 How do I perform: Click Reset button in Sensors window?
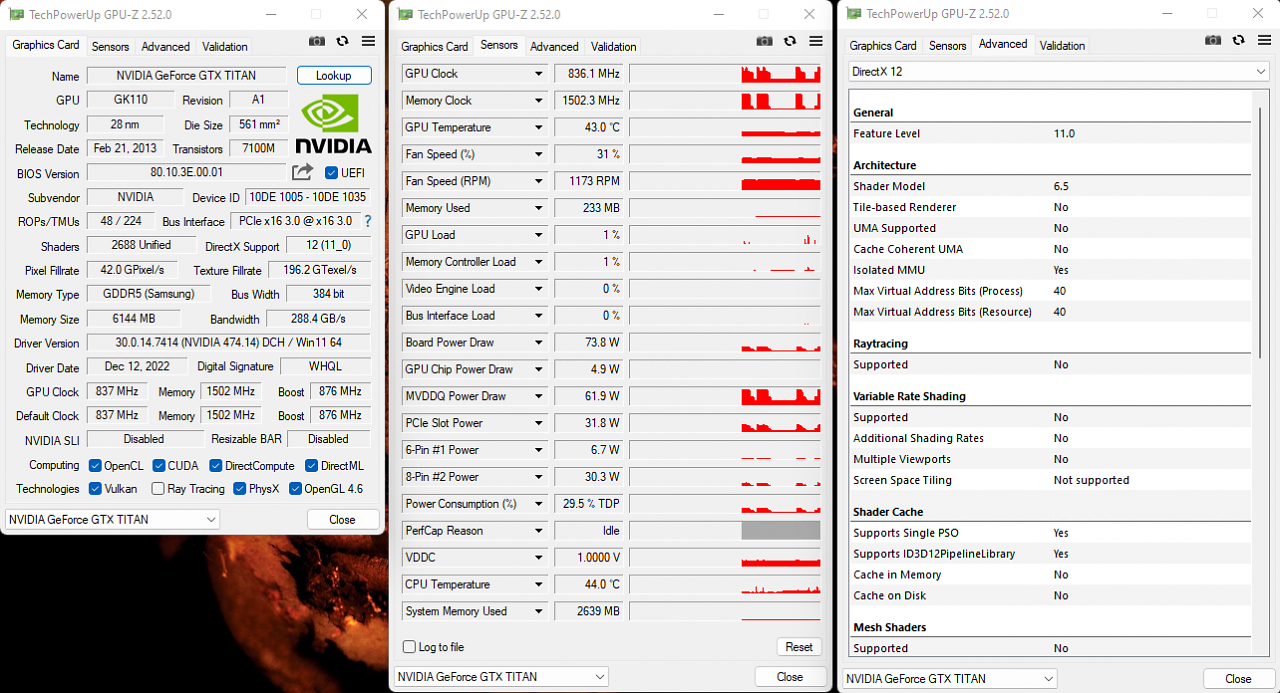tap(799, 647)
